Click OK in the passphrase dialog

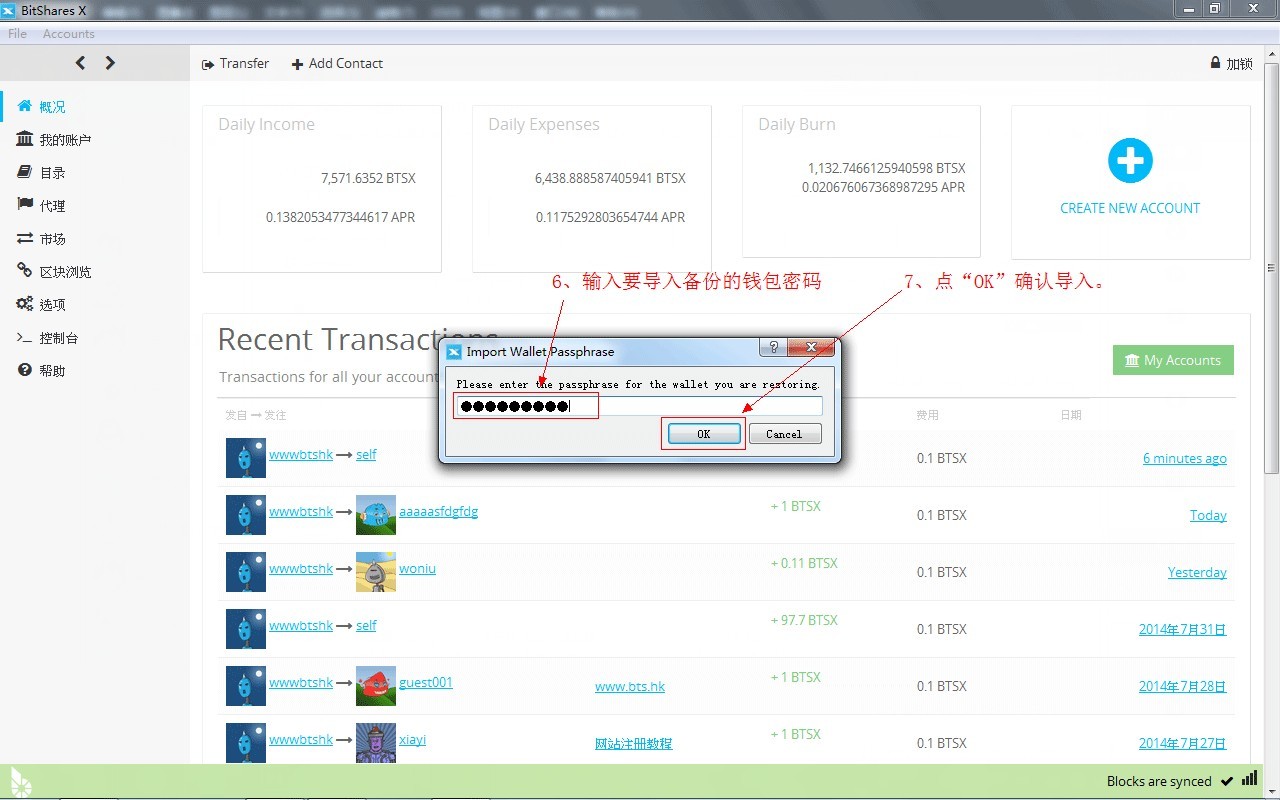704,434
